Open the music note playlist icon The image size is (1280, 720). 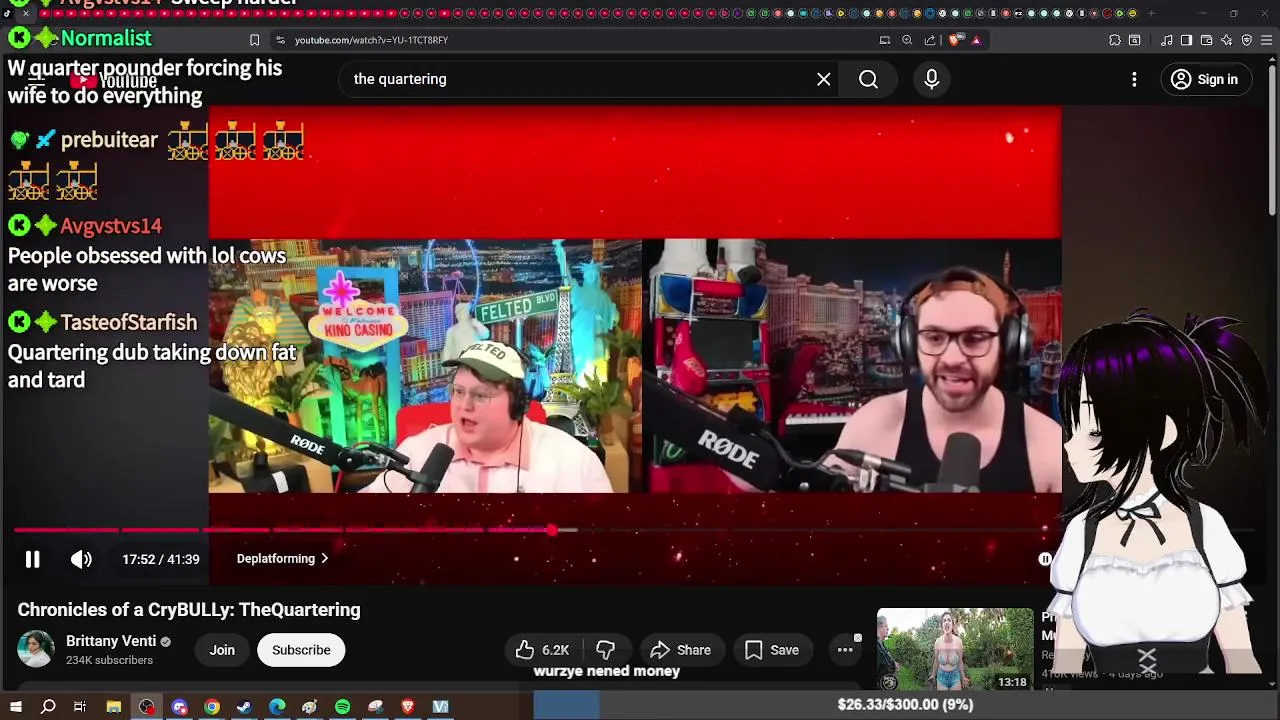coord(1166,40)
